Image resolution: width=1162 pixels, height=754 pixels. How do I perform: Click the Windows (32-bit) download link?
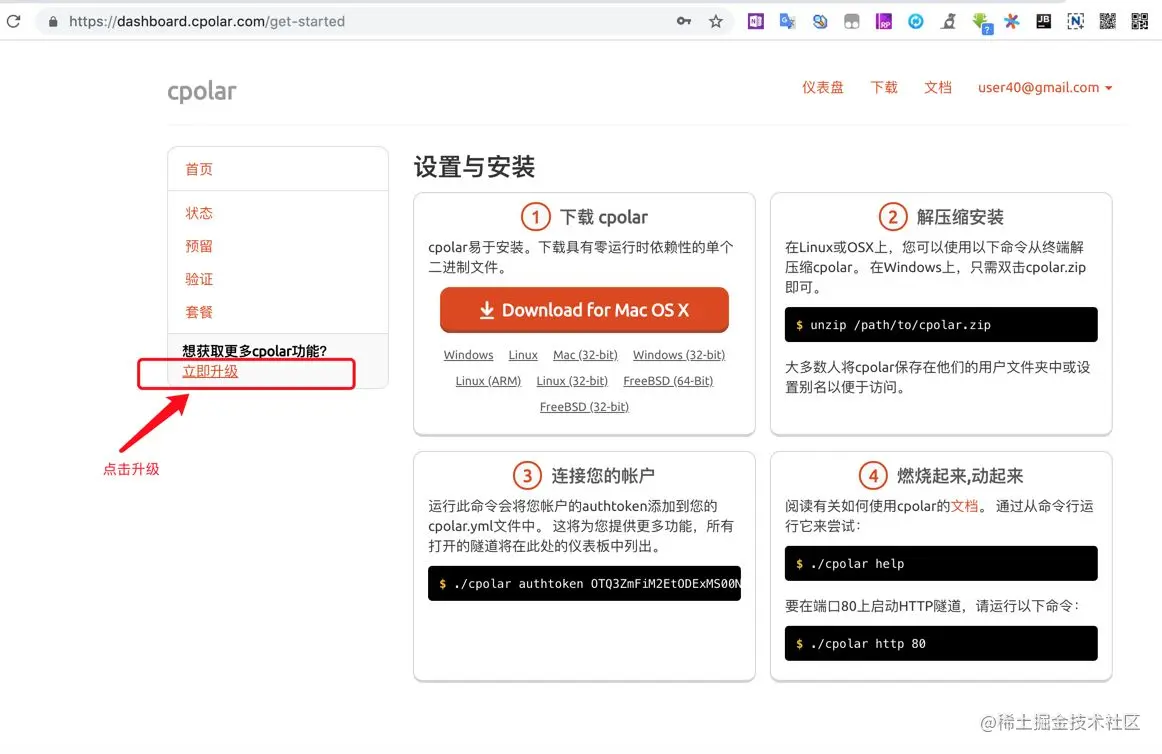[679, 355]
